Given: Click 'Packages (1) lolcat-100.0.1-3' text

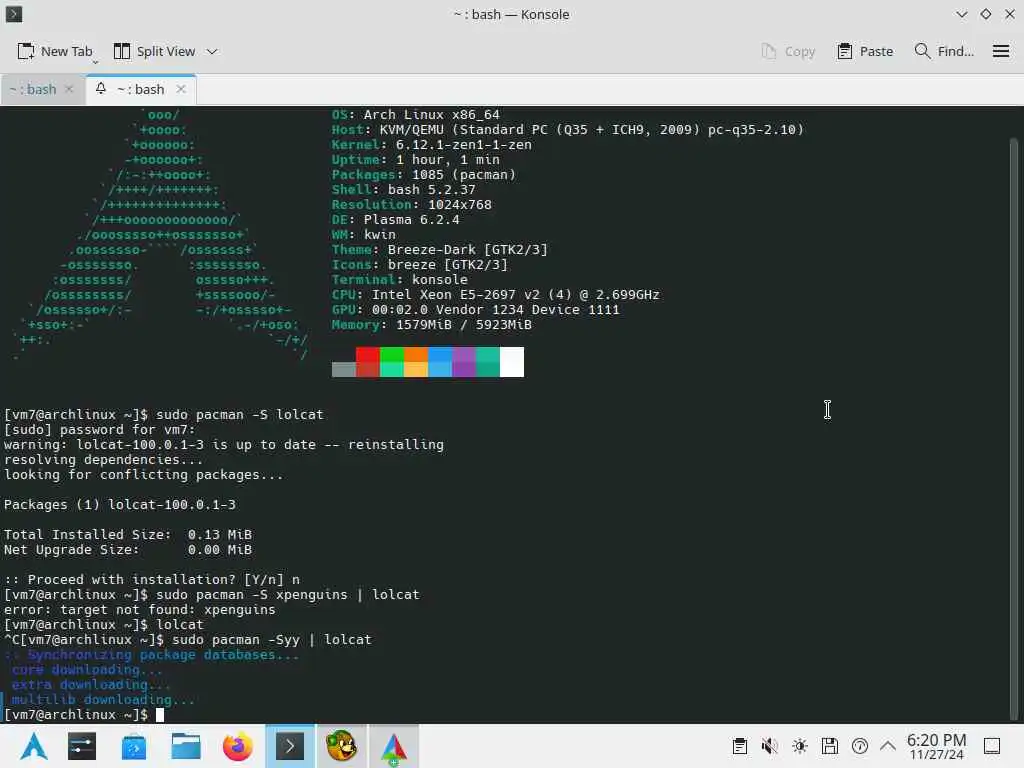Looking at the screenshot, I should [120, 504].
